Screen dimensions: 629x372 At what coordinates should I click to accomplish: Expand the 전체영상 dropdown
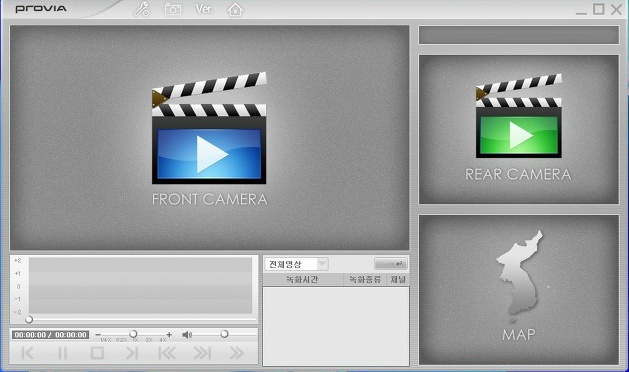point(322,264)
